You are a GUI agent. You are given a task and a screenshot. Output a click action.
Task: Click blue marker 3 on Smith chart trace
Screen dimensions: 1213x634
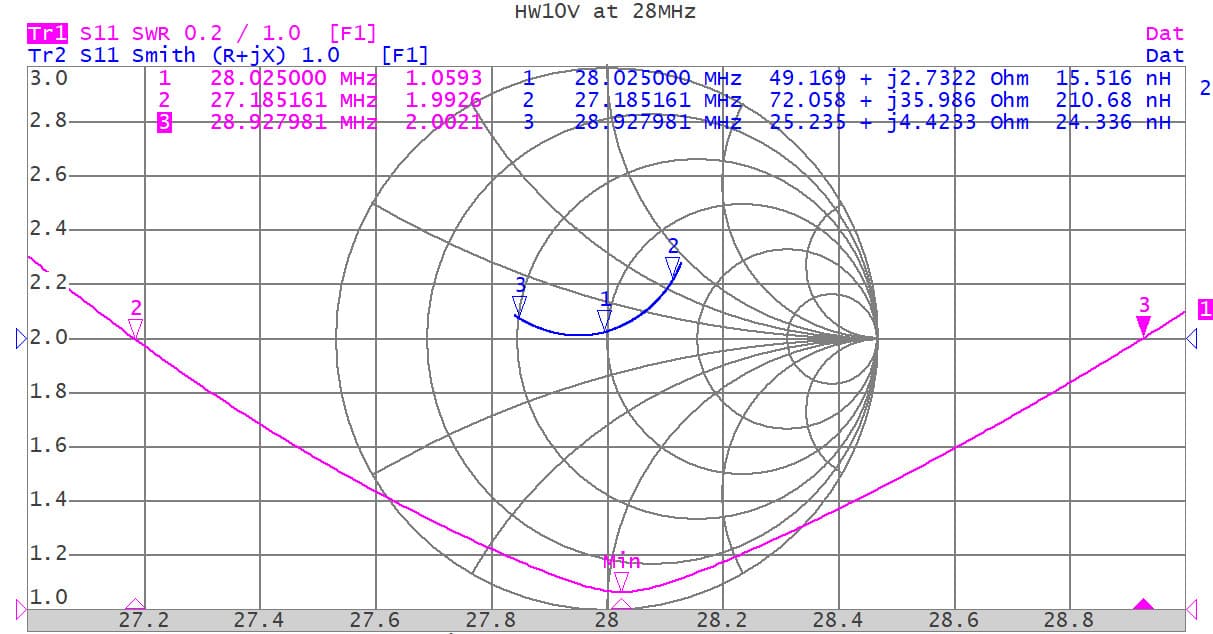tap(520, 305)
